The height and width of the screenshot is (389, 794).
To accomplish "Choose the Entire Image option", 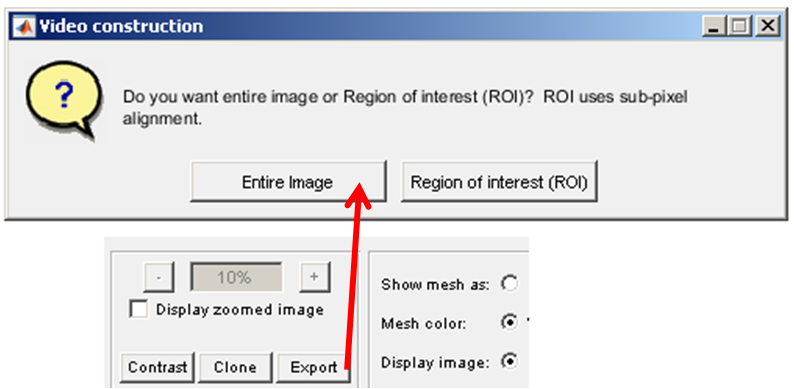I will (288, 182).
